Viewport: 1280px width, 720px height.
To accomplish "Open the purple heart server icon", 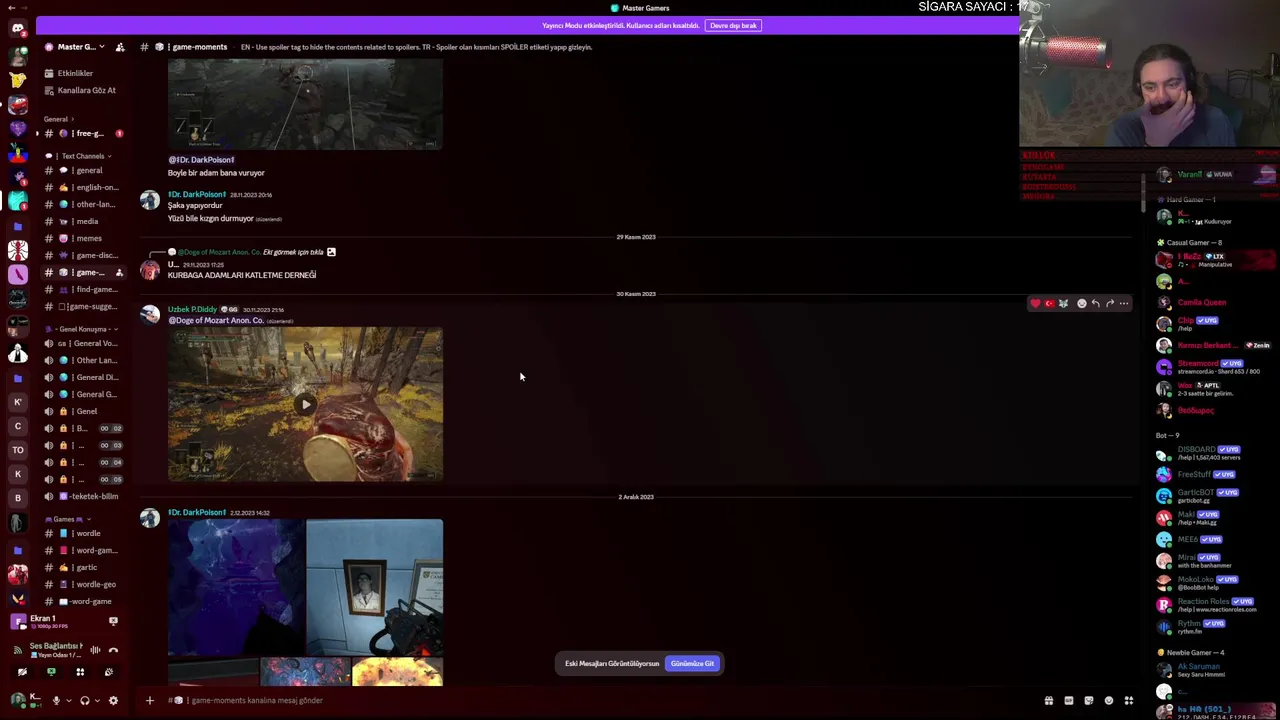I will pyautogui.click(x=17, y=129).
